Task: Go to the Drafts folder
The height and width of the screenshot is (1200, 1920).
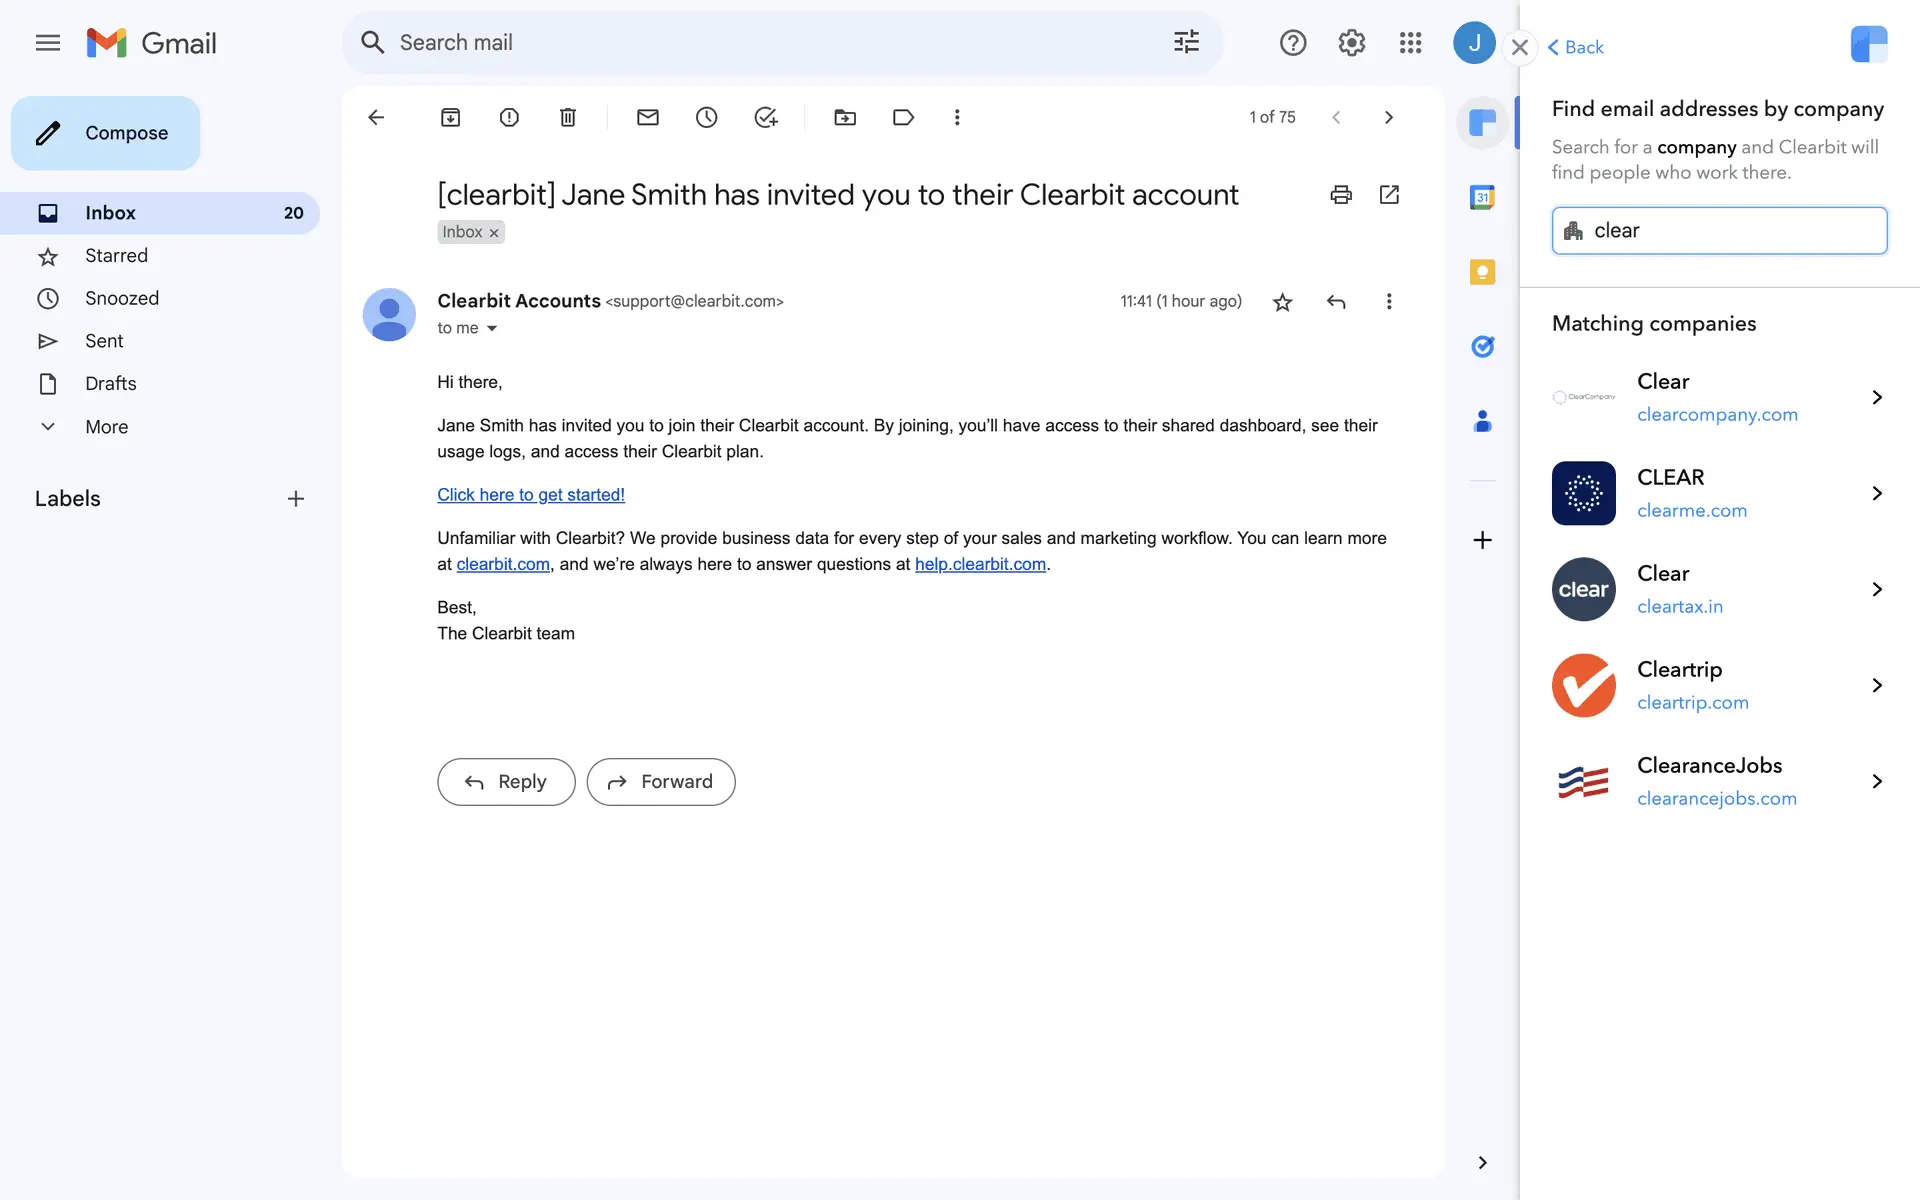Action: coord(110,384)
